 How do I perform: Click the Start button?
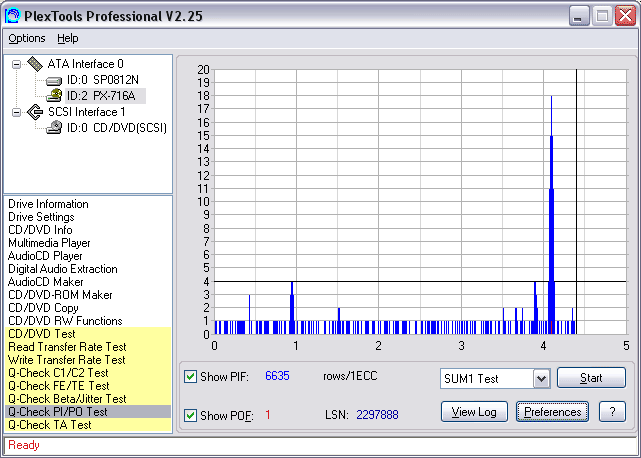[x=591, y=377]
